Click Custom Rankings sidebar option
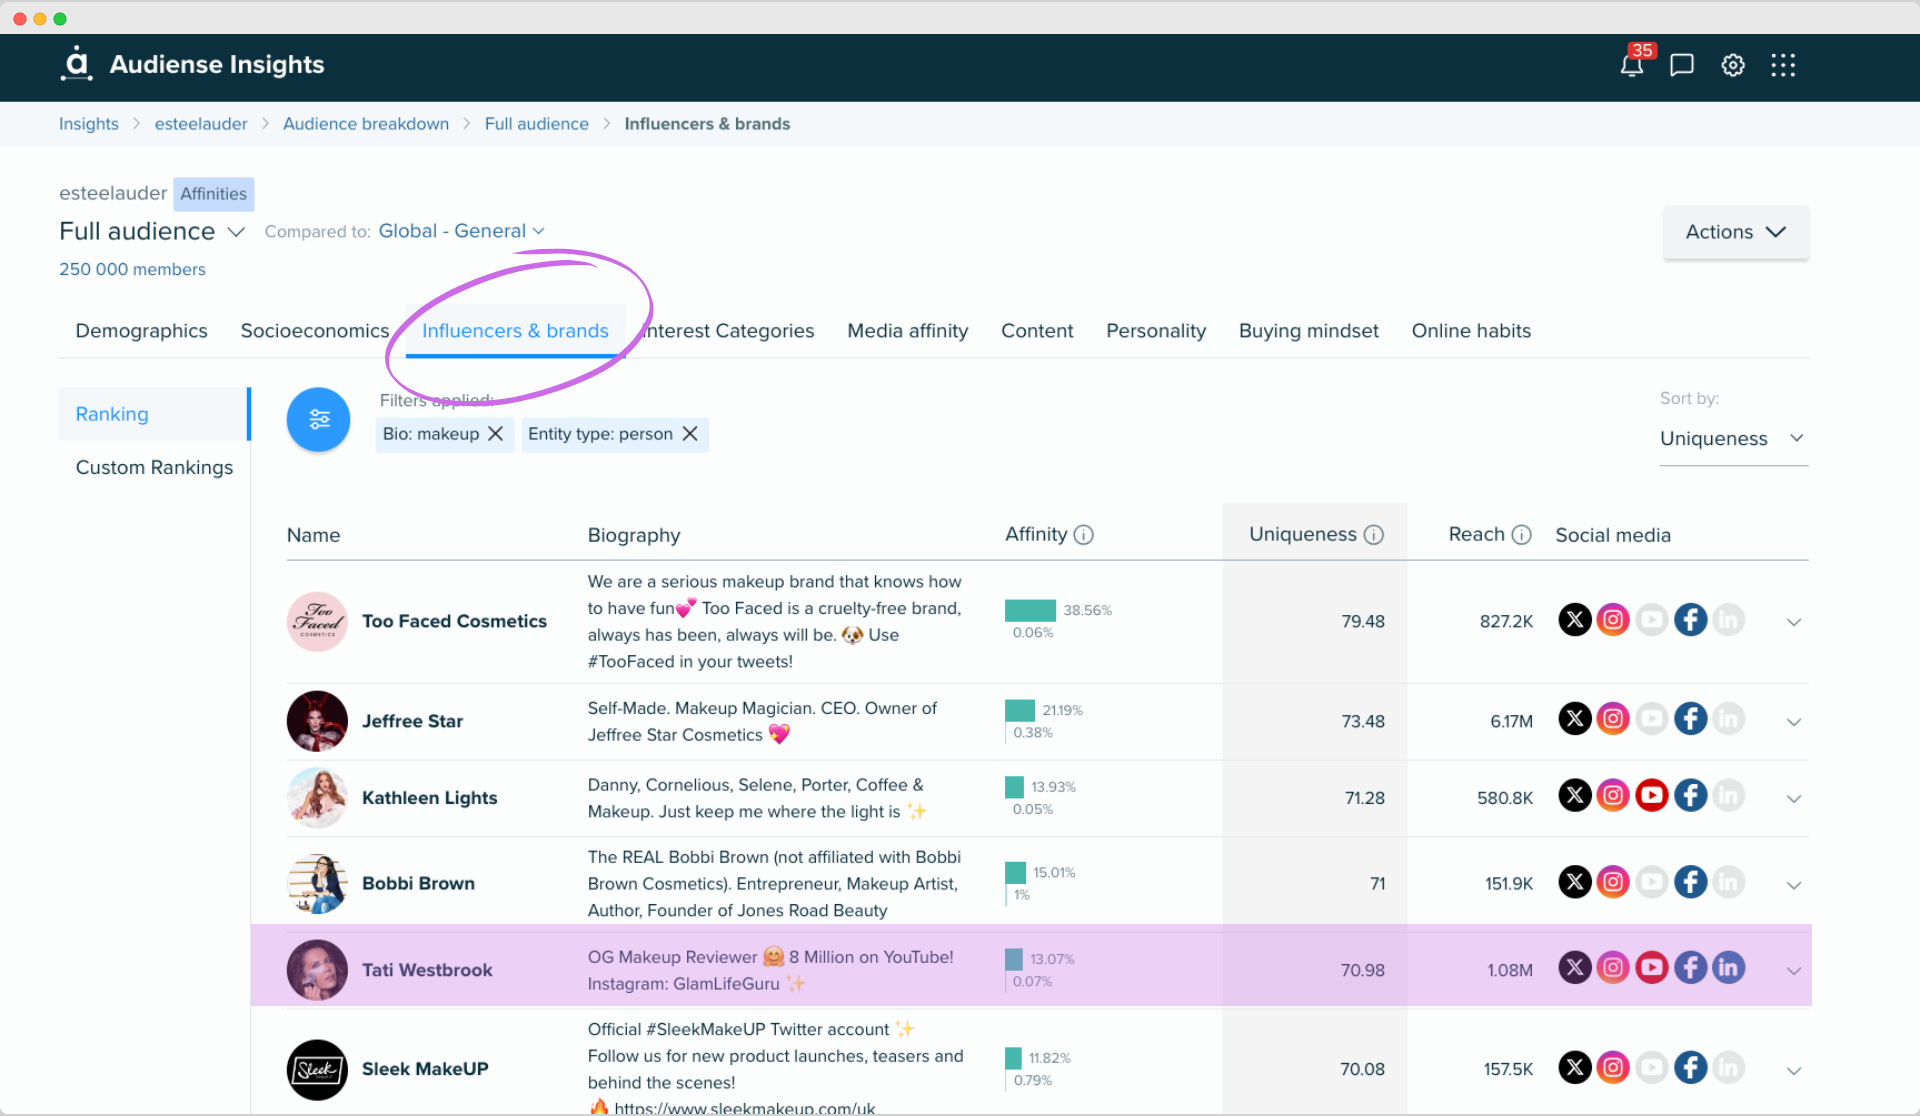This screenshot has width=1920, height=1116. 154,466
